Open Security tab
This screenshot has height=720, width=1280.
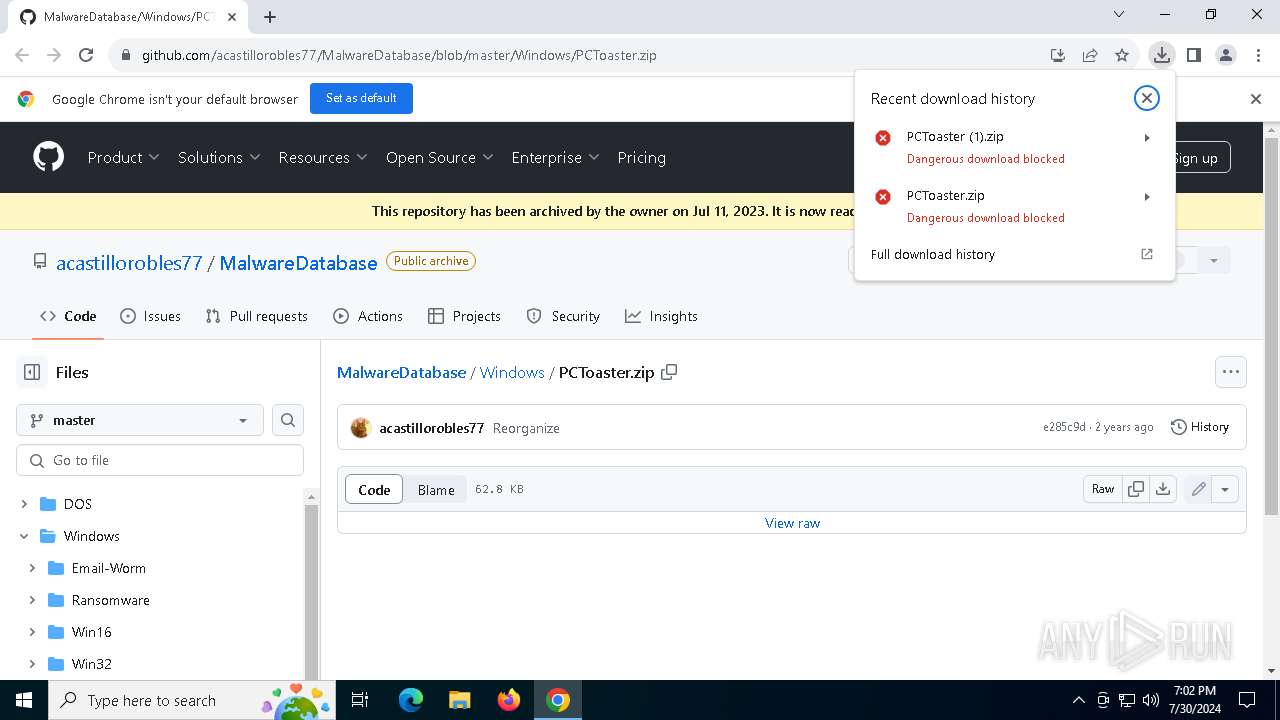point(563,316)
